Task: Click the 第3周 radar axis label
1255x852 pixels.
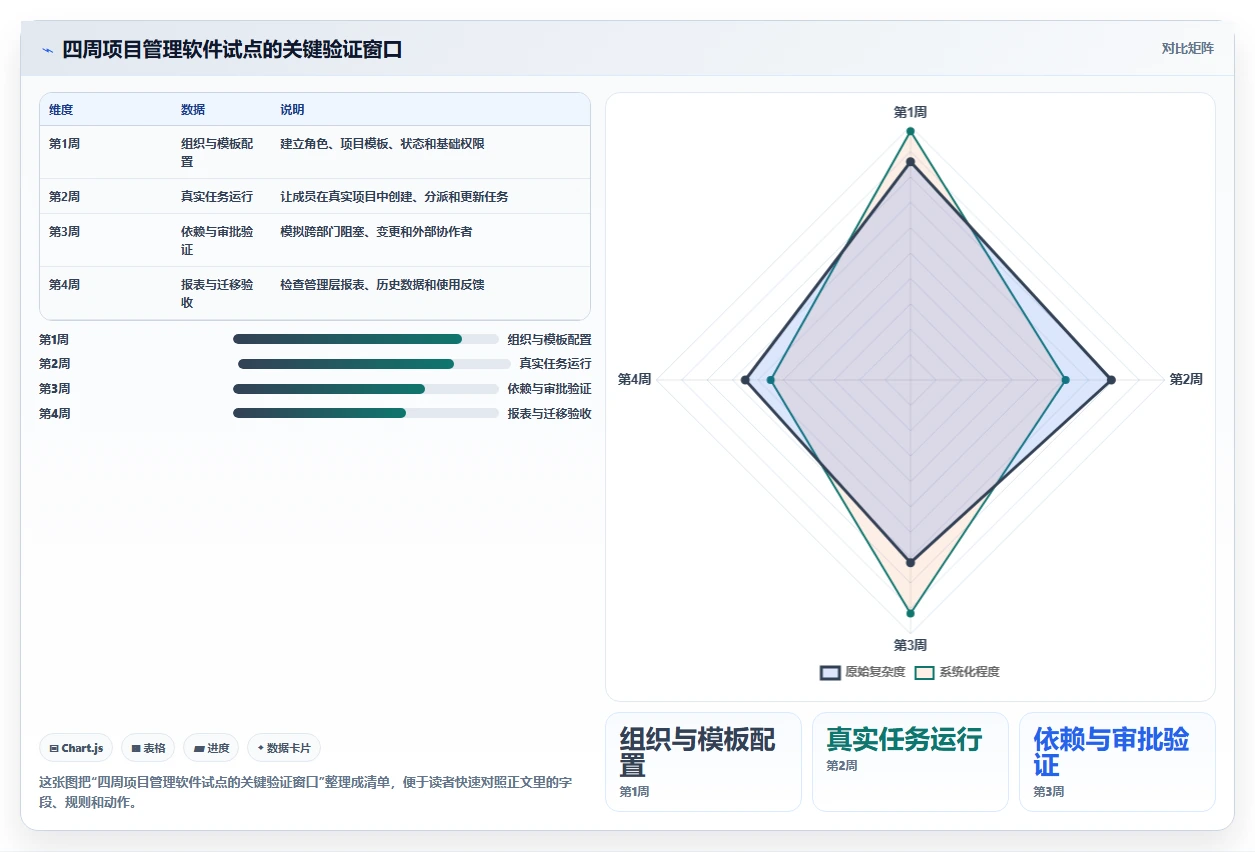Action: click(910, 645)
